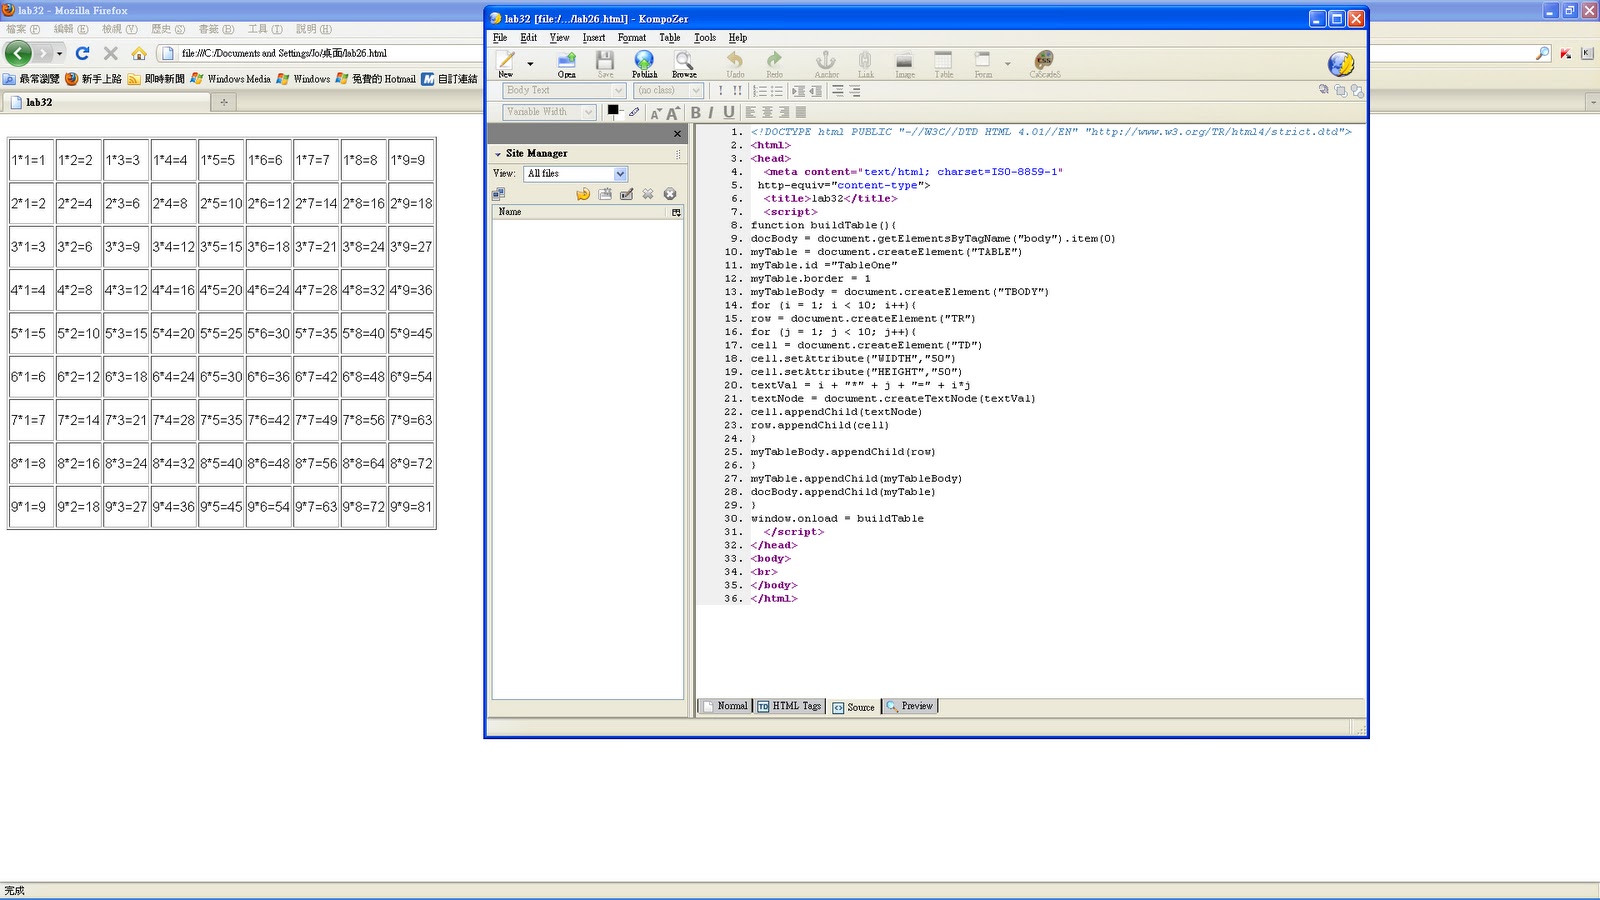Toggle right text alignment
Viewport: 1600px width, 900px height.
pos(784,113)
